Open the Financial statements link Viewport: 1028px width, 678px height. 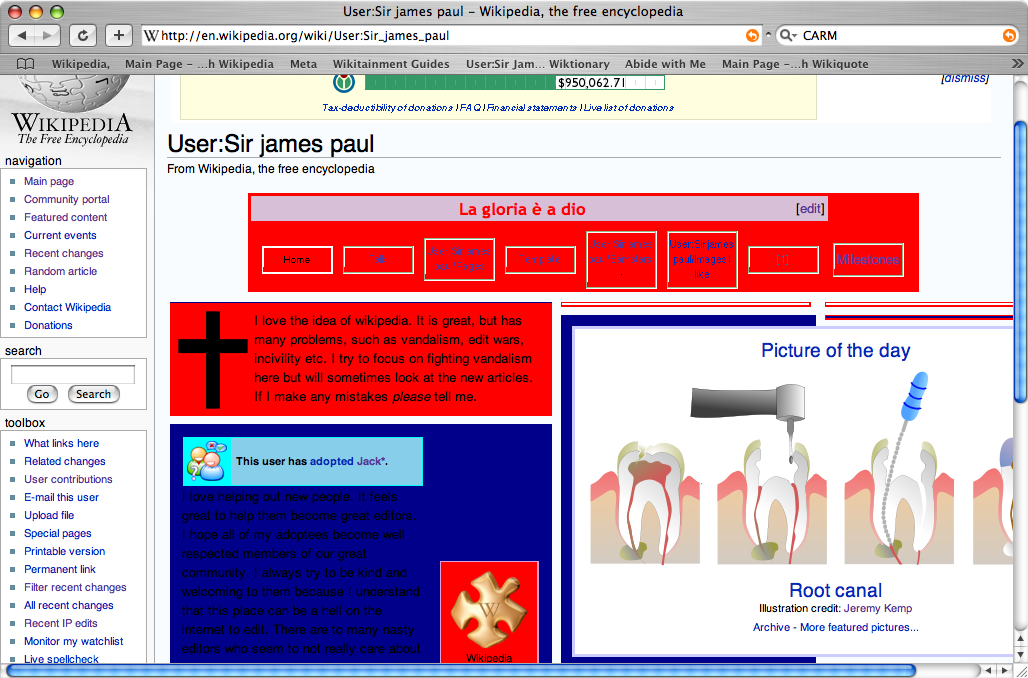click(x=532, y=108)
